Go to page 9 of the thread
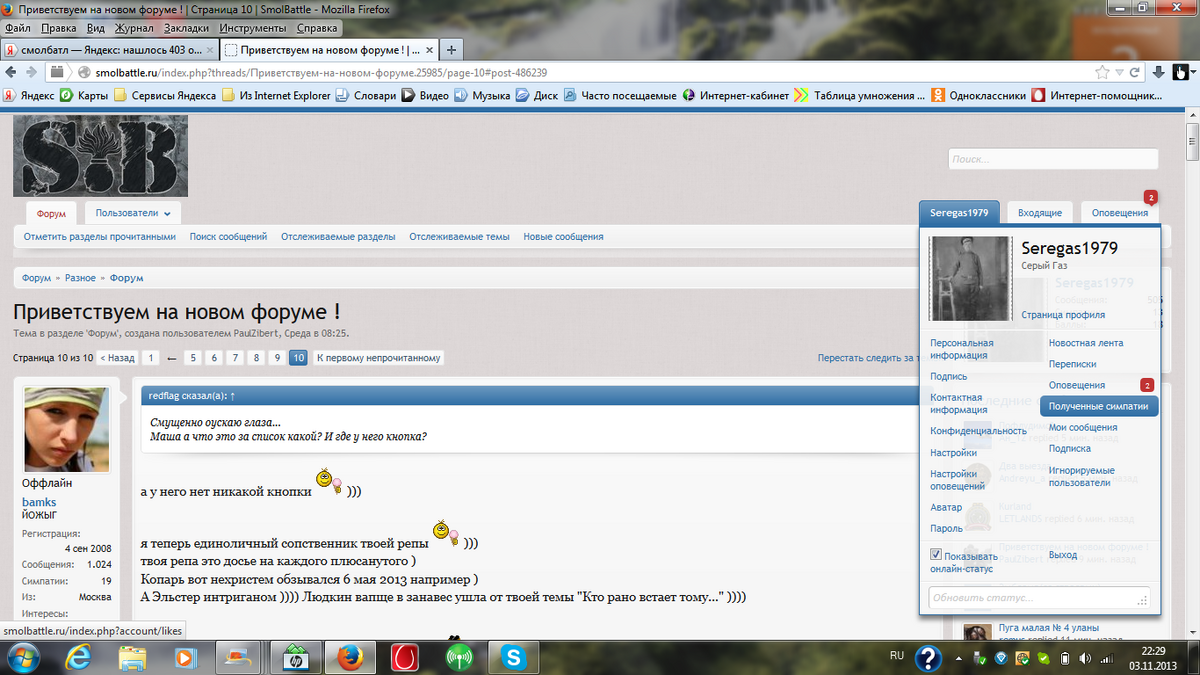Viewport: 1200px width, 675px height. [x=278, y=358]
